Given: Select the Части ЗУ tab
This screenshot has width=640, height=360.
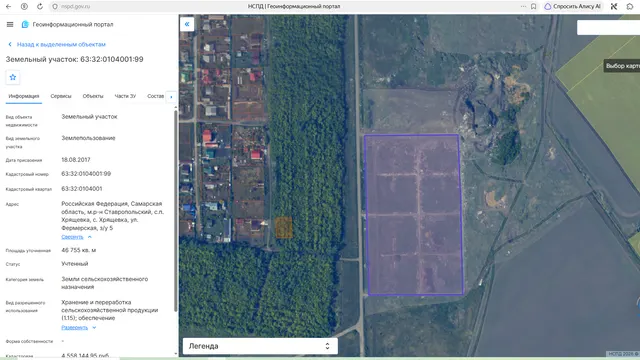Looking at the screenshot, I should pos(125,96).
